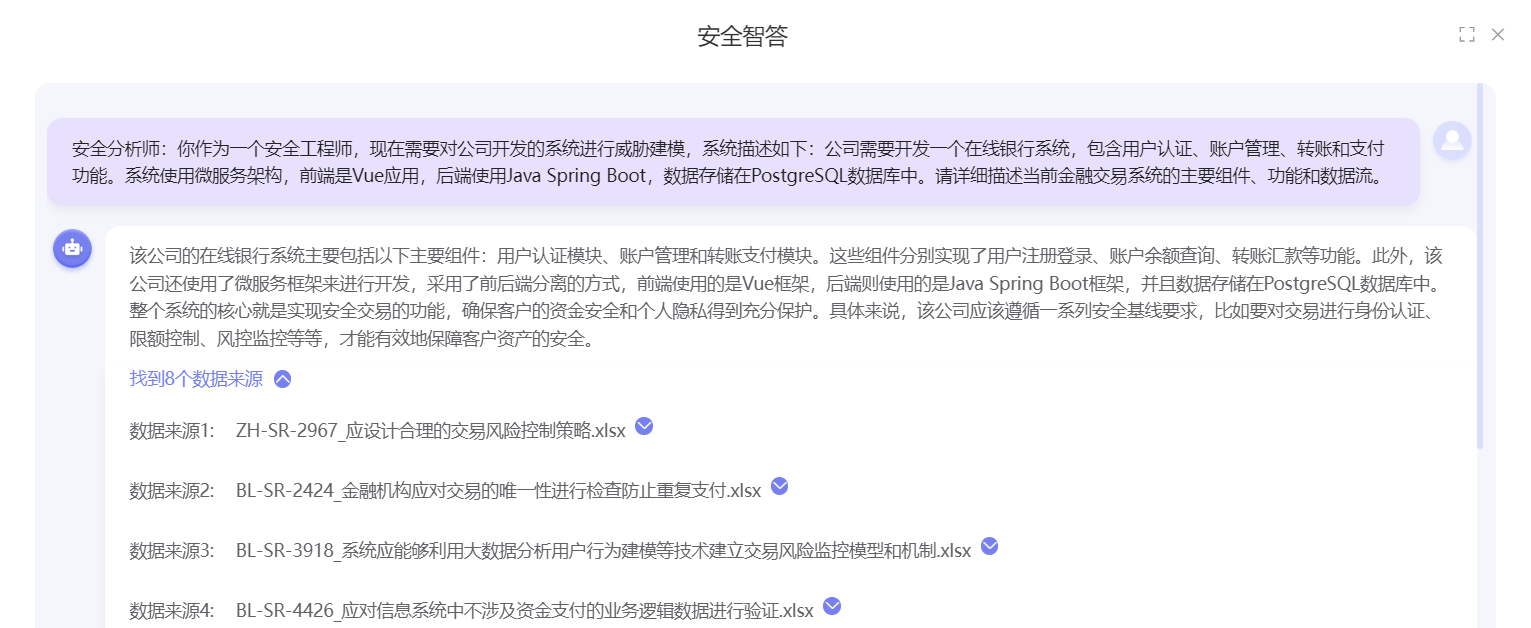Click the user question message bubble
The height and width of the screenshot is (628, 1531).
[x=733, y=162]
